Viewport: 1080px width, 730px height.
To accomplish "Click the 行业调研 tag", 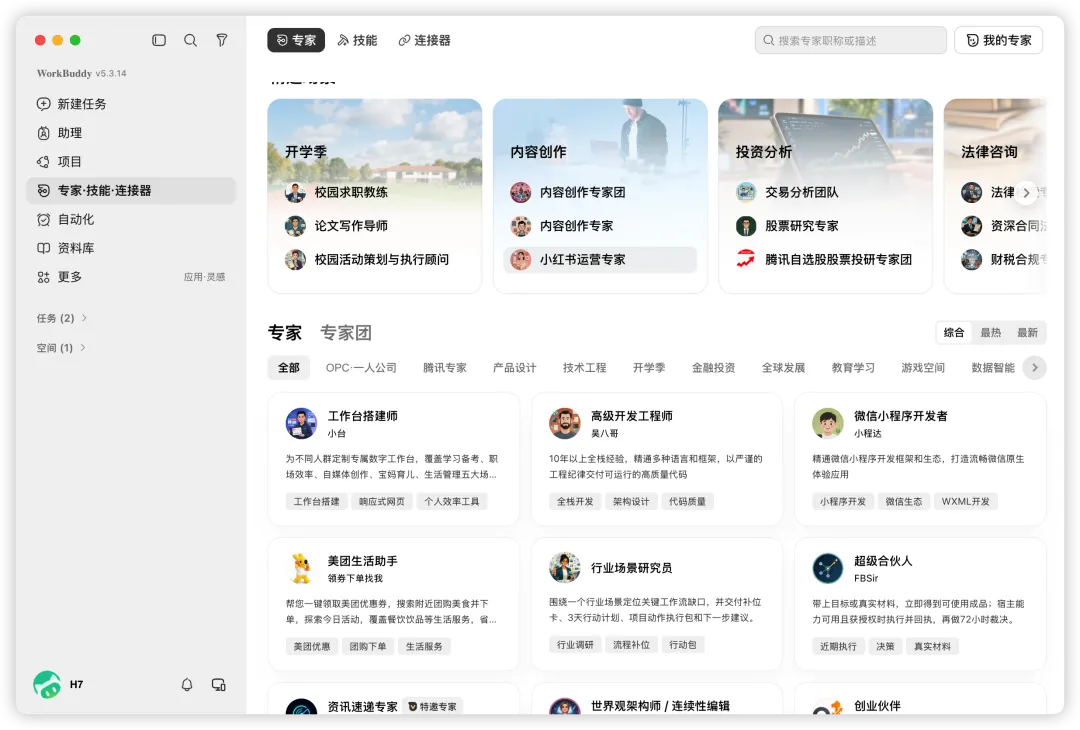I will (574, 645).
